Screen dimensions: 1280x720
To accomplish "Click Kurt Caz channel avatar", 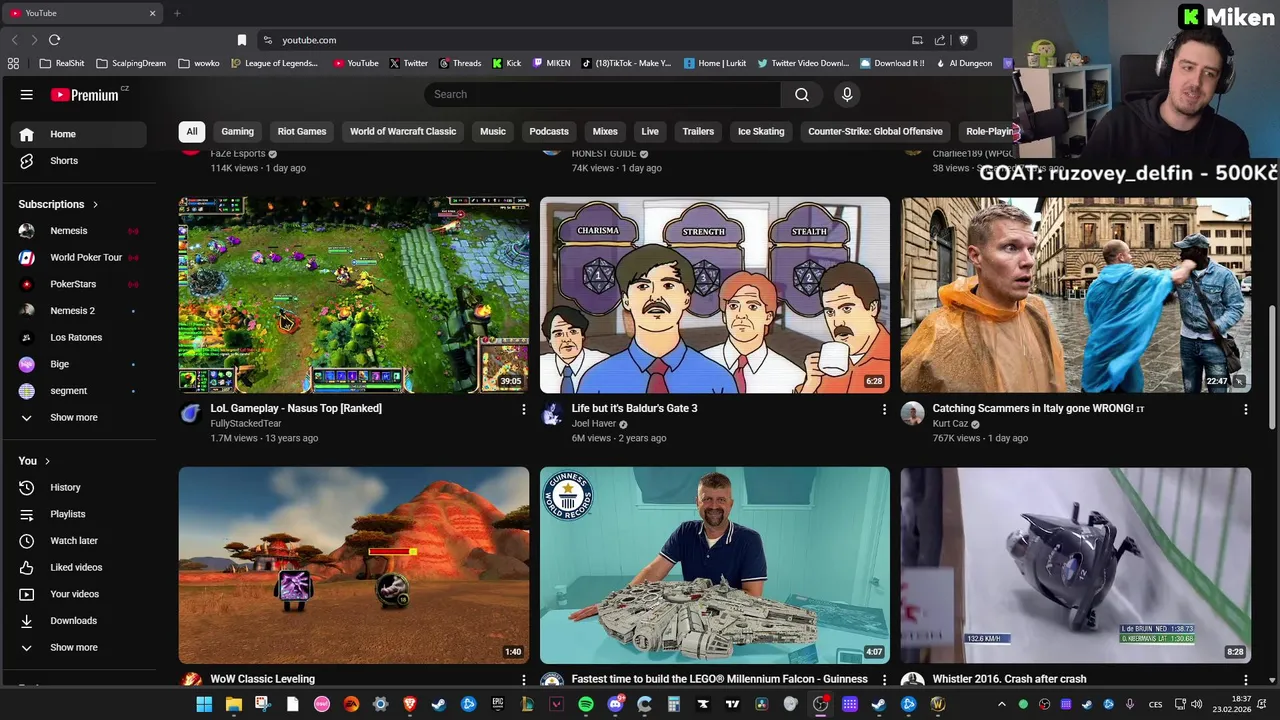I will click(x=913, y=414).
